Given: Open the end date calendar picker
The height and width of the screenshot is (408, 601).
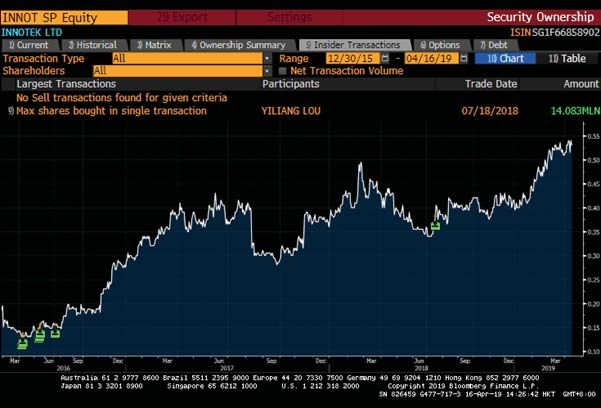Looking at the screenshot, I should coord(464,59).
